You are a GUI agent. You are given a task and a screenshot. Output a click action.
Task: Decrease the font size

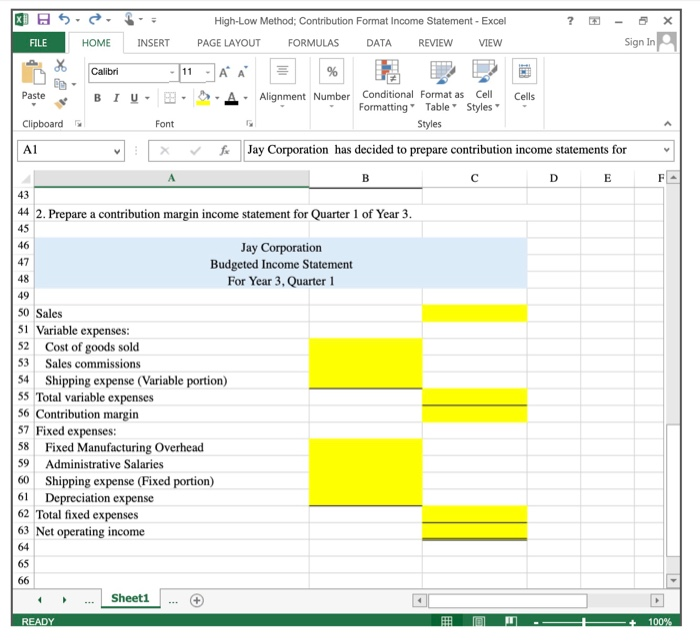(x=242, y=72)
